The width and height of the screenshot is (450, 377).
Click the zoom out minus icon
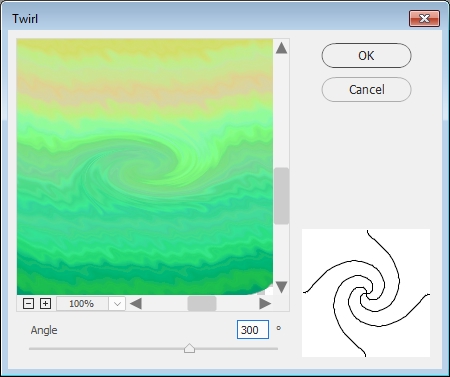[28, 304]
